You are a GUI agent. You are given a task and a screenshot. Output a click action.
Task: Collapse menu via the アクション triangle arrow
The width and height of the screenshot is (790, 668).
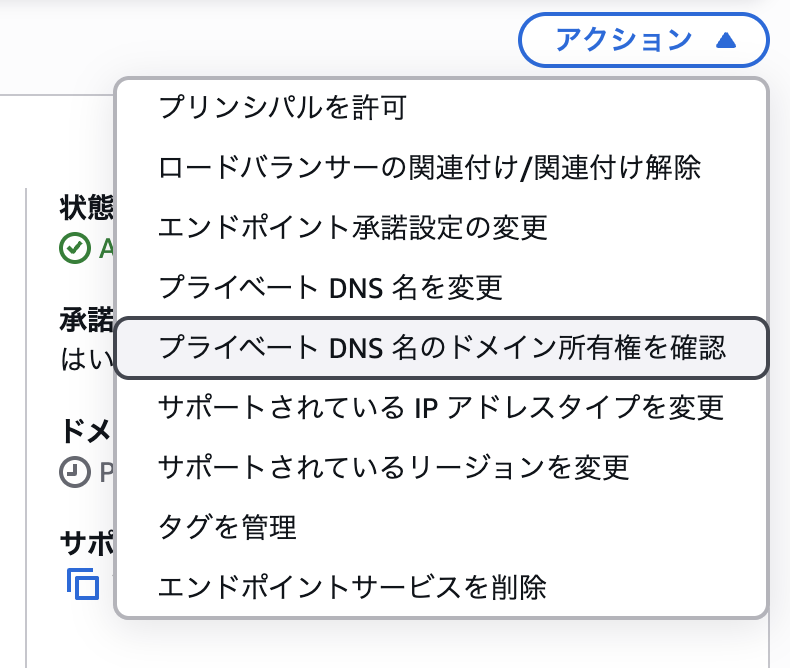click(726, 40)
